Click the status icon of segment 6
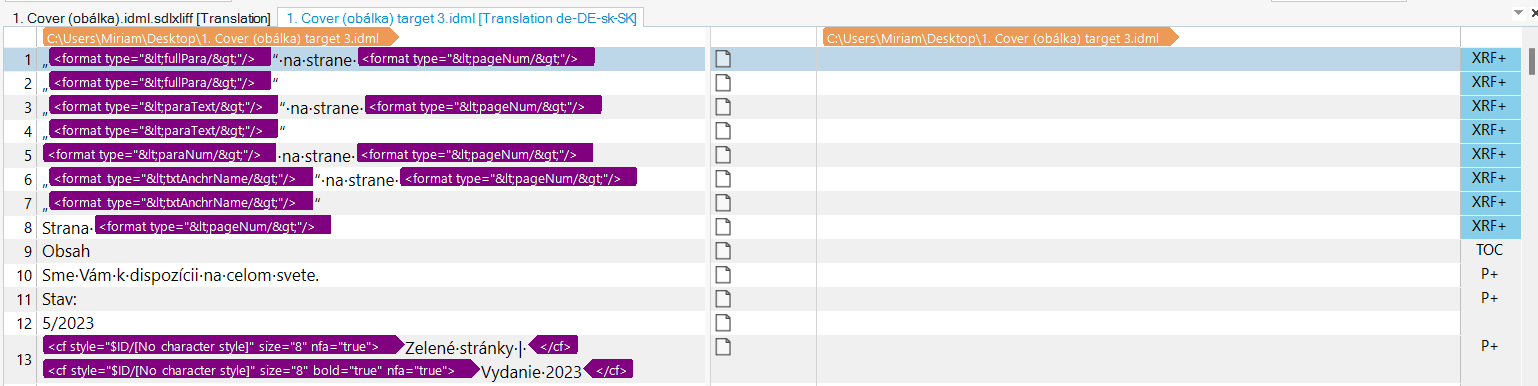 tap(722, 178)
